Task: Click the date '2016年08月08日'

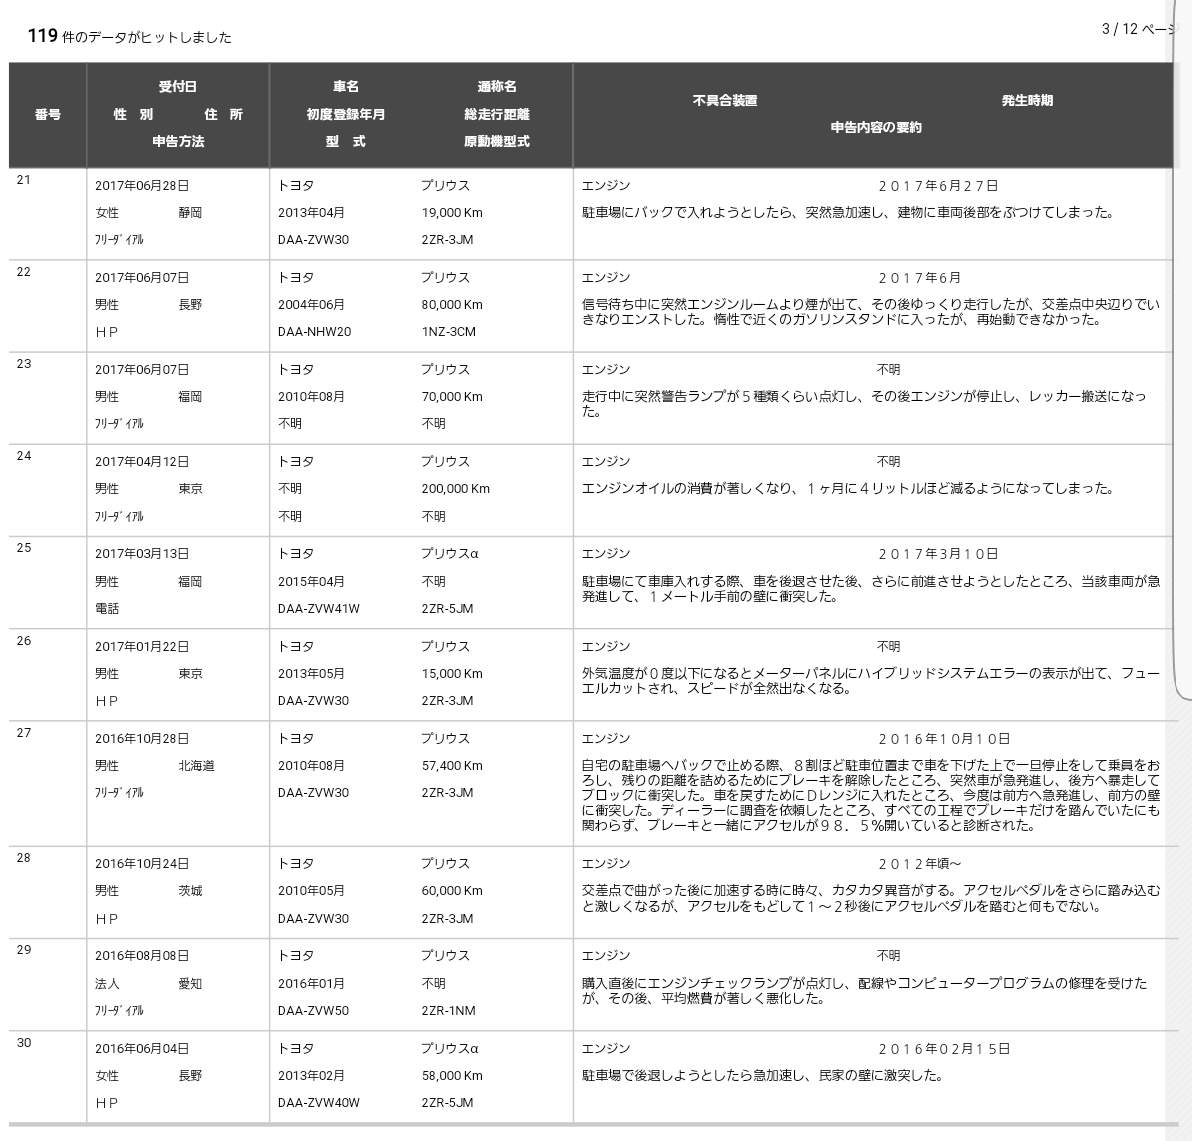Action: [x=142, y=956]
